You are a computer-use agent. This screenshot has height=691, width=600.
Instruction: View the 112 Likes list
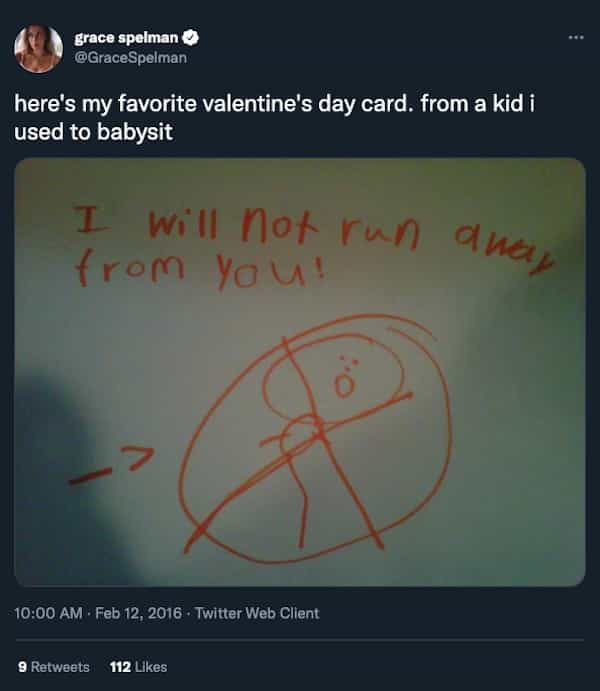(138, 667)
